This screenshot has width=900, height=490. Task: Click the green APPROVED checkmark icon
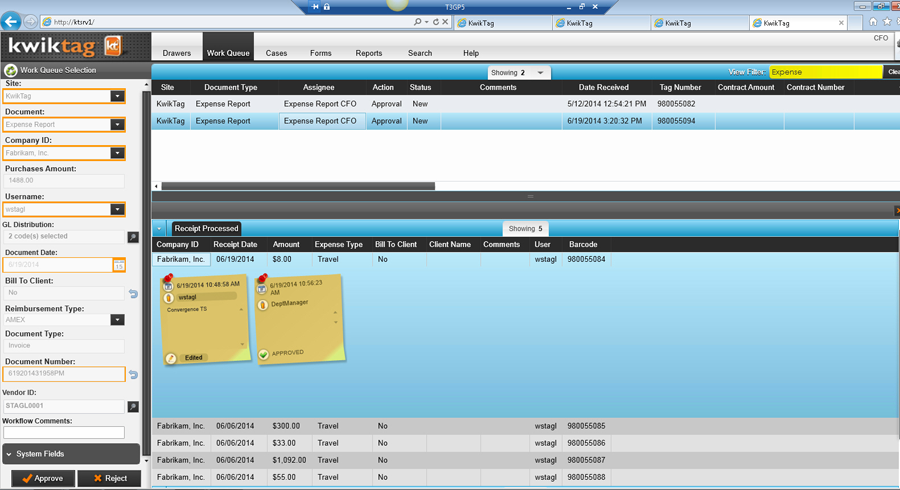[263, 355]
